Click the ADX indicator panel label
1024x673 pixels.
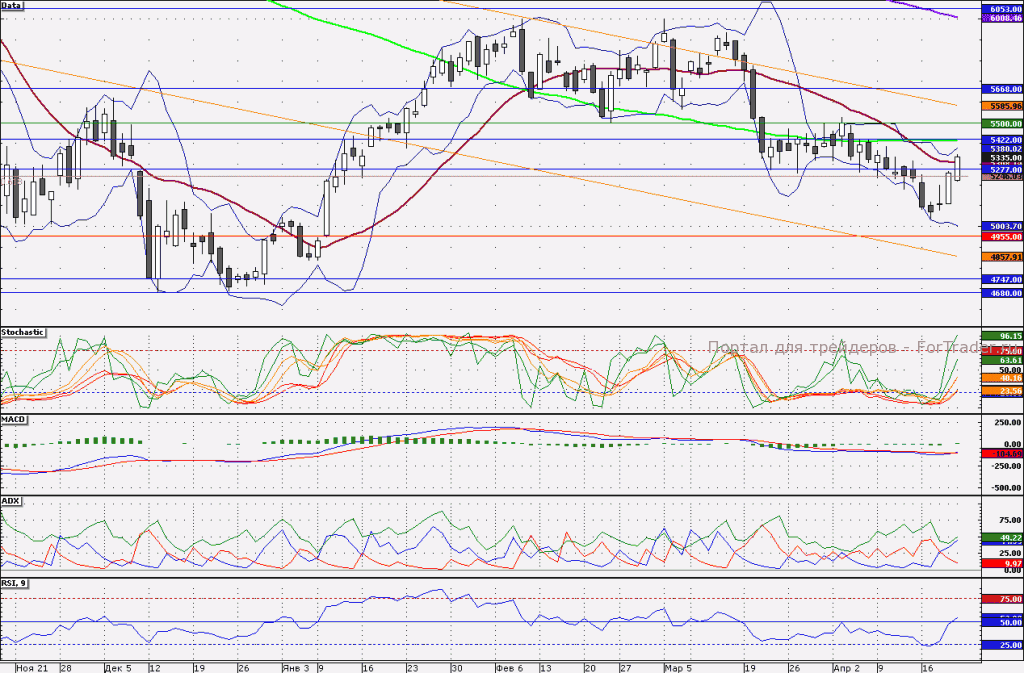click(11, 501)
